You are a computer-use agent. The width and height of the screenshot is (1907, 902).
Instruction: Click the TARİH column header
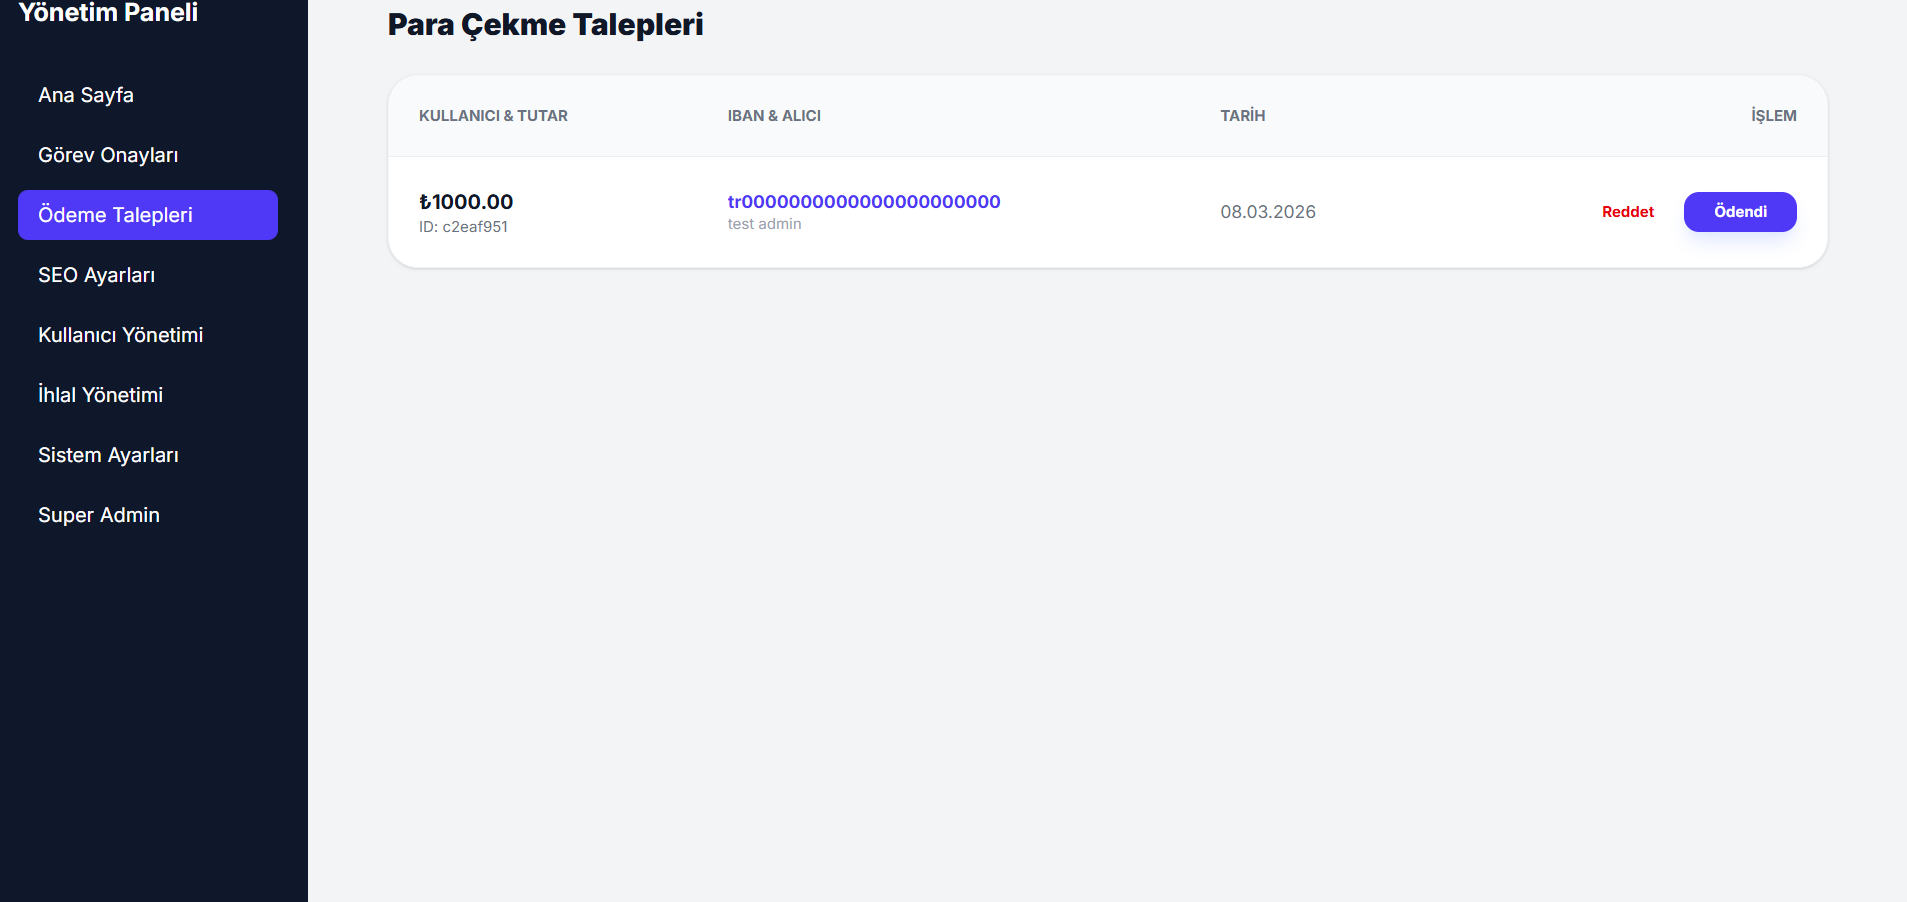coord(1242,116)
